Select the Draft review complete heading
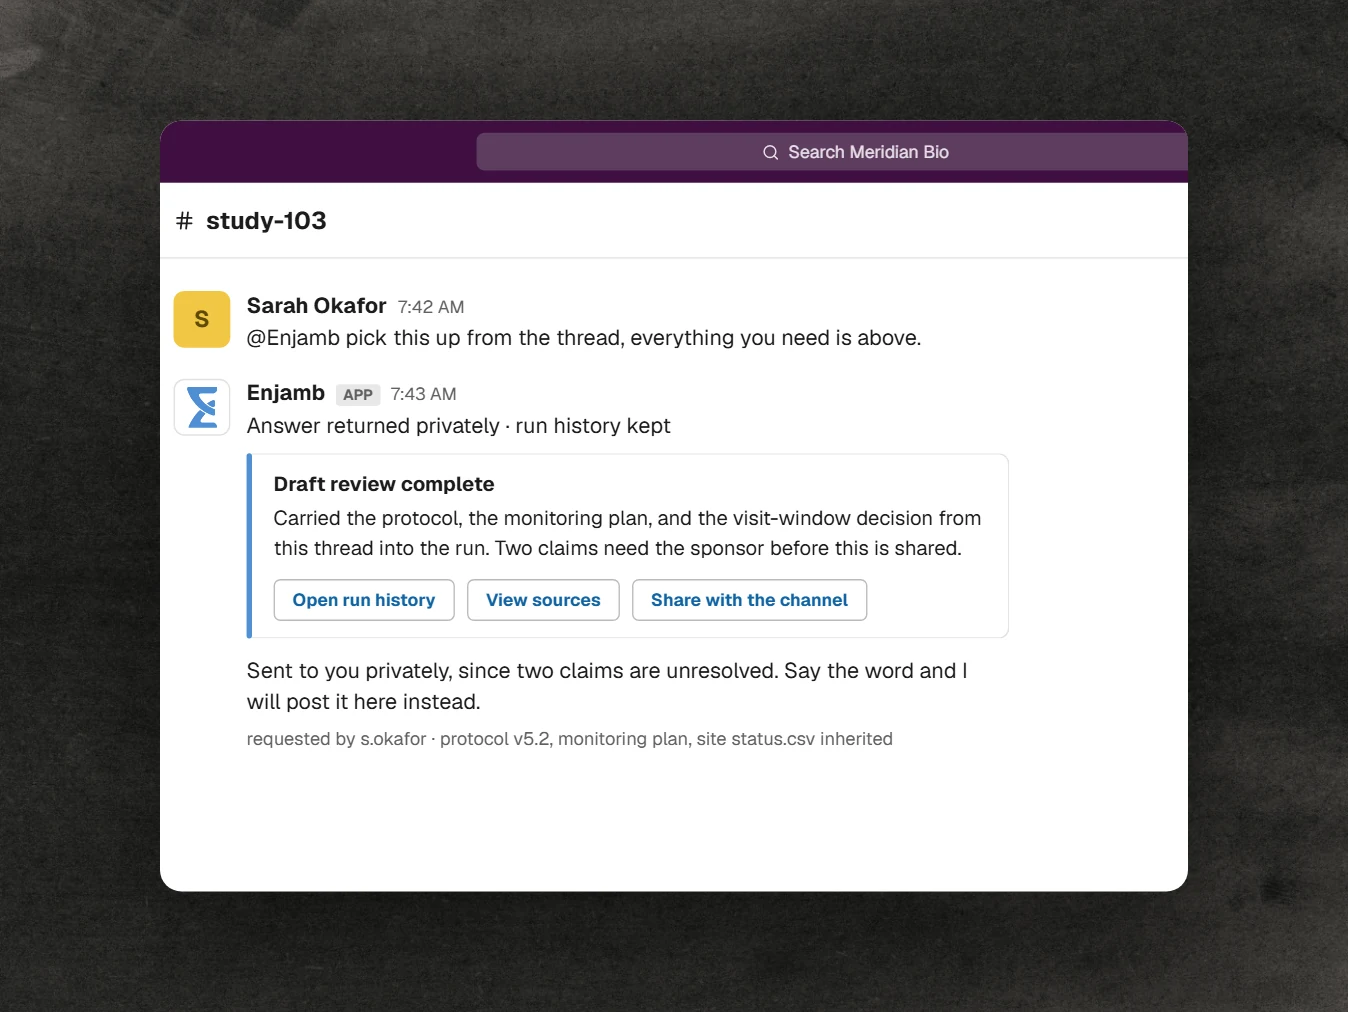Viewport: 1348px width, 1012px height. [384, 484]
